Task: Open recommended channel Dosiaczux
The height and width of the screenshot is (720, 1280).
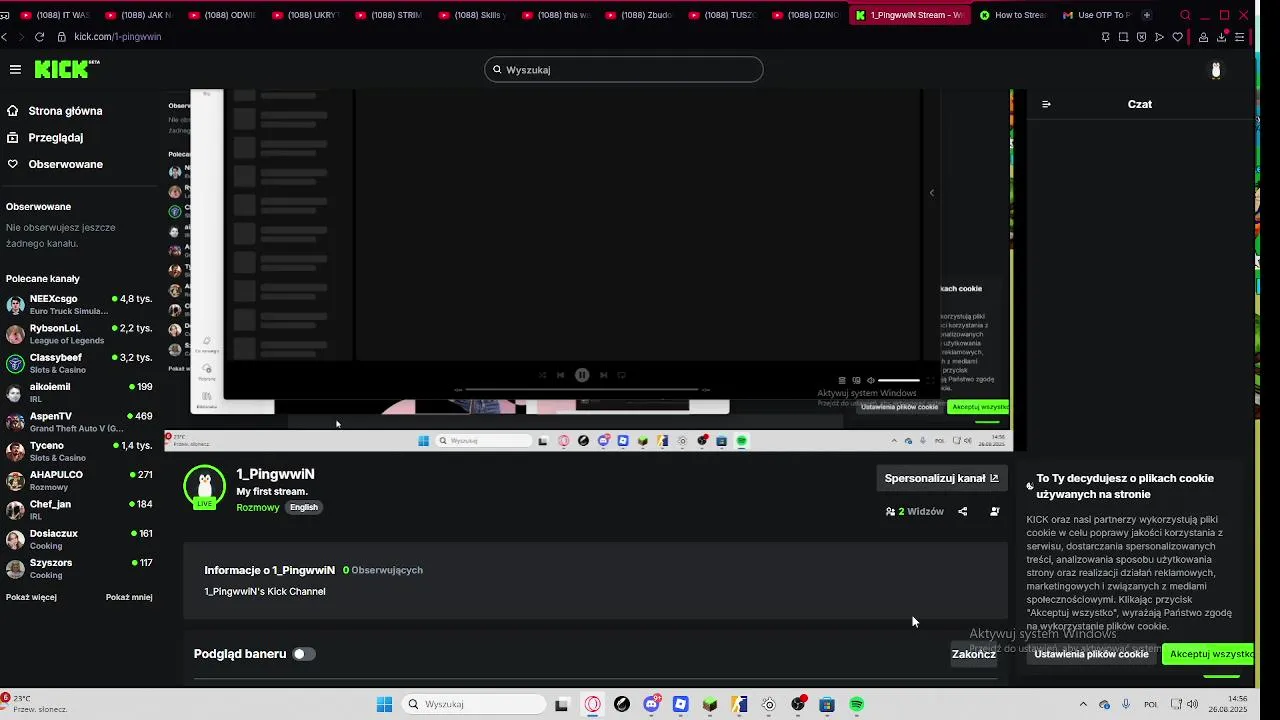Action: (80, 539)
